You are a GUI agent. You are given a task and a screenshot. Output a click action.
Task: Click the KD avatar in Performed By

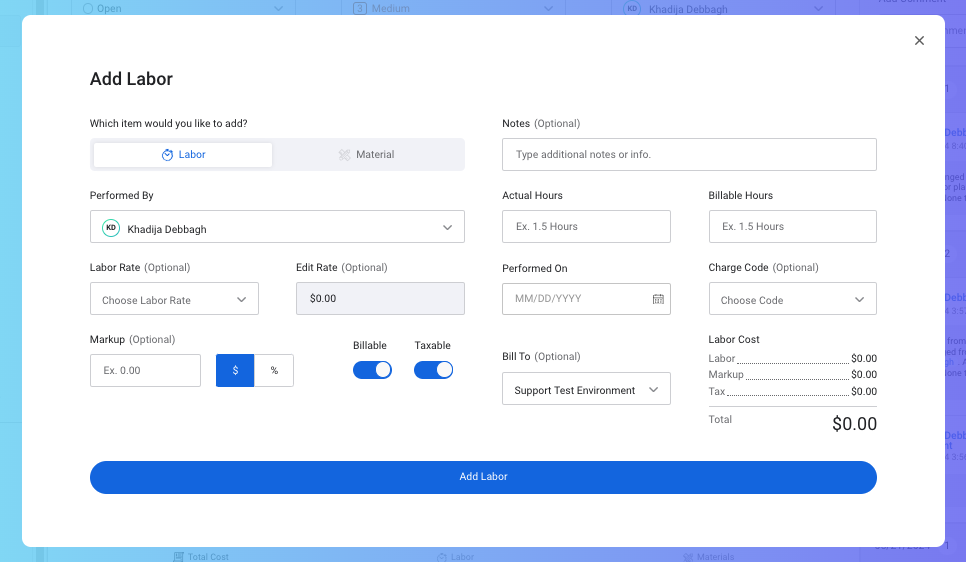[x=111, y=228]
